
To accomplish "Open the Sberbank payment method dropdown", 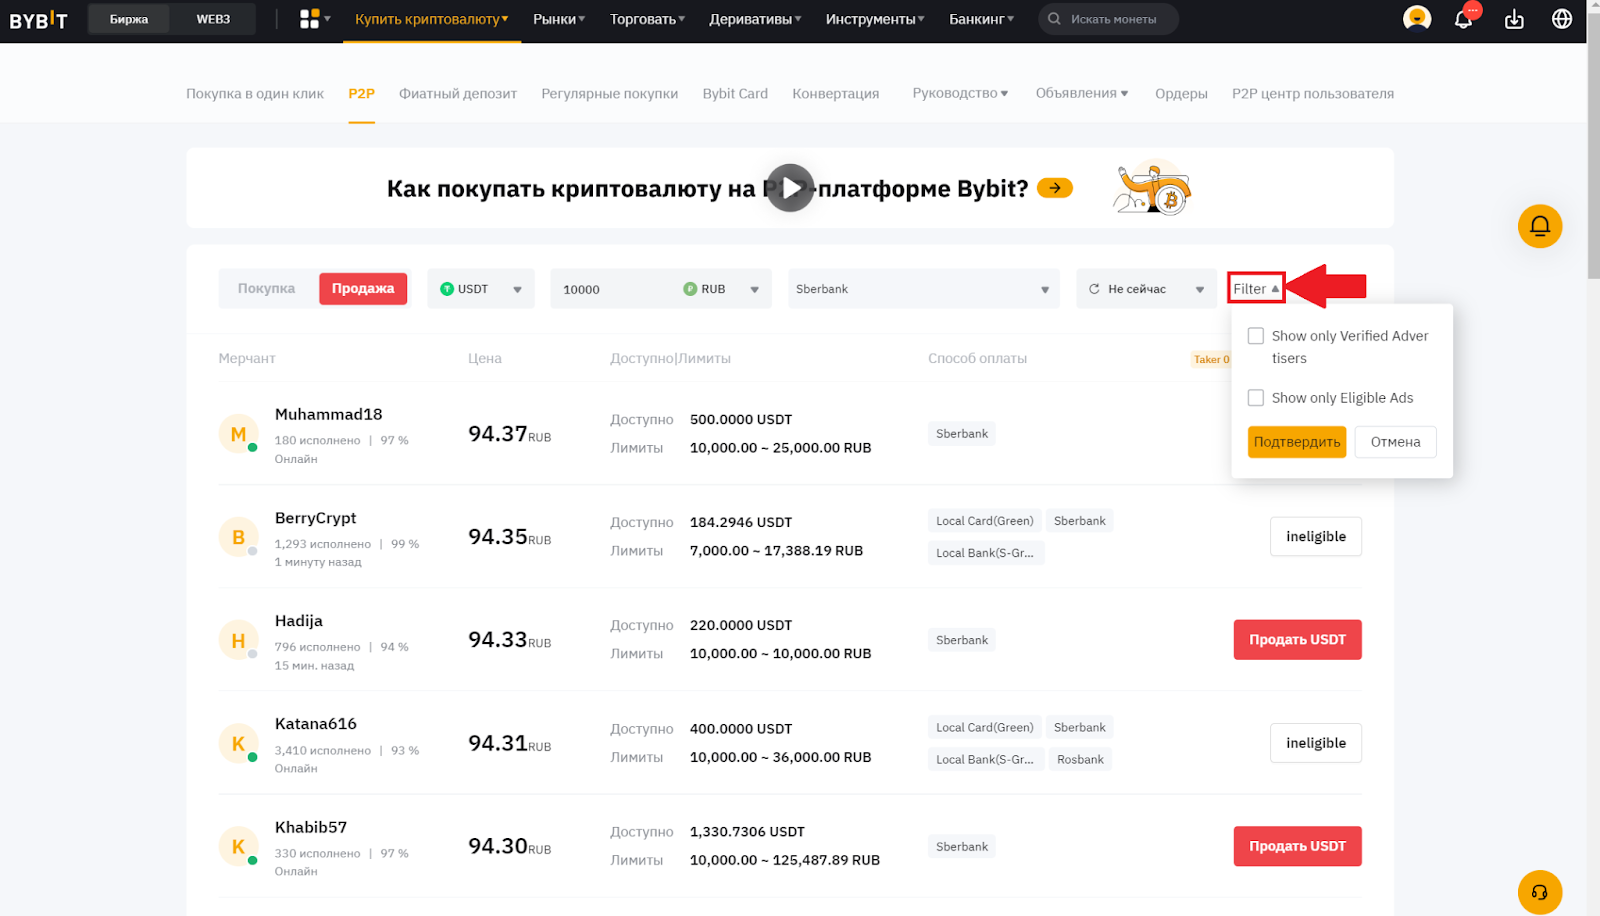I will (x=923, y=289).
